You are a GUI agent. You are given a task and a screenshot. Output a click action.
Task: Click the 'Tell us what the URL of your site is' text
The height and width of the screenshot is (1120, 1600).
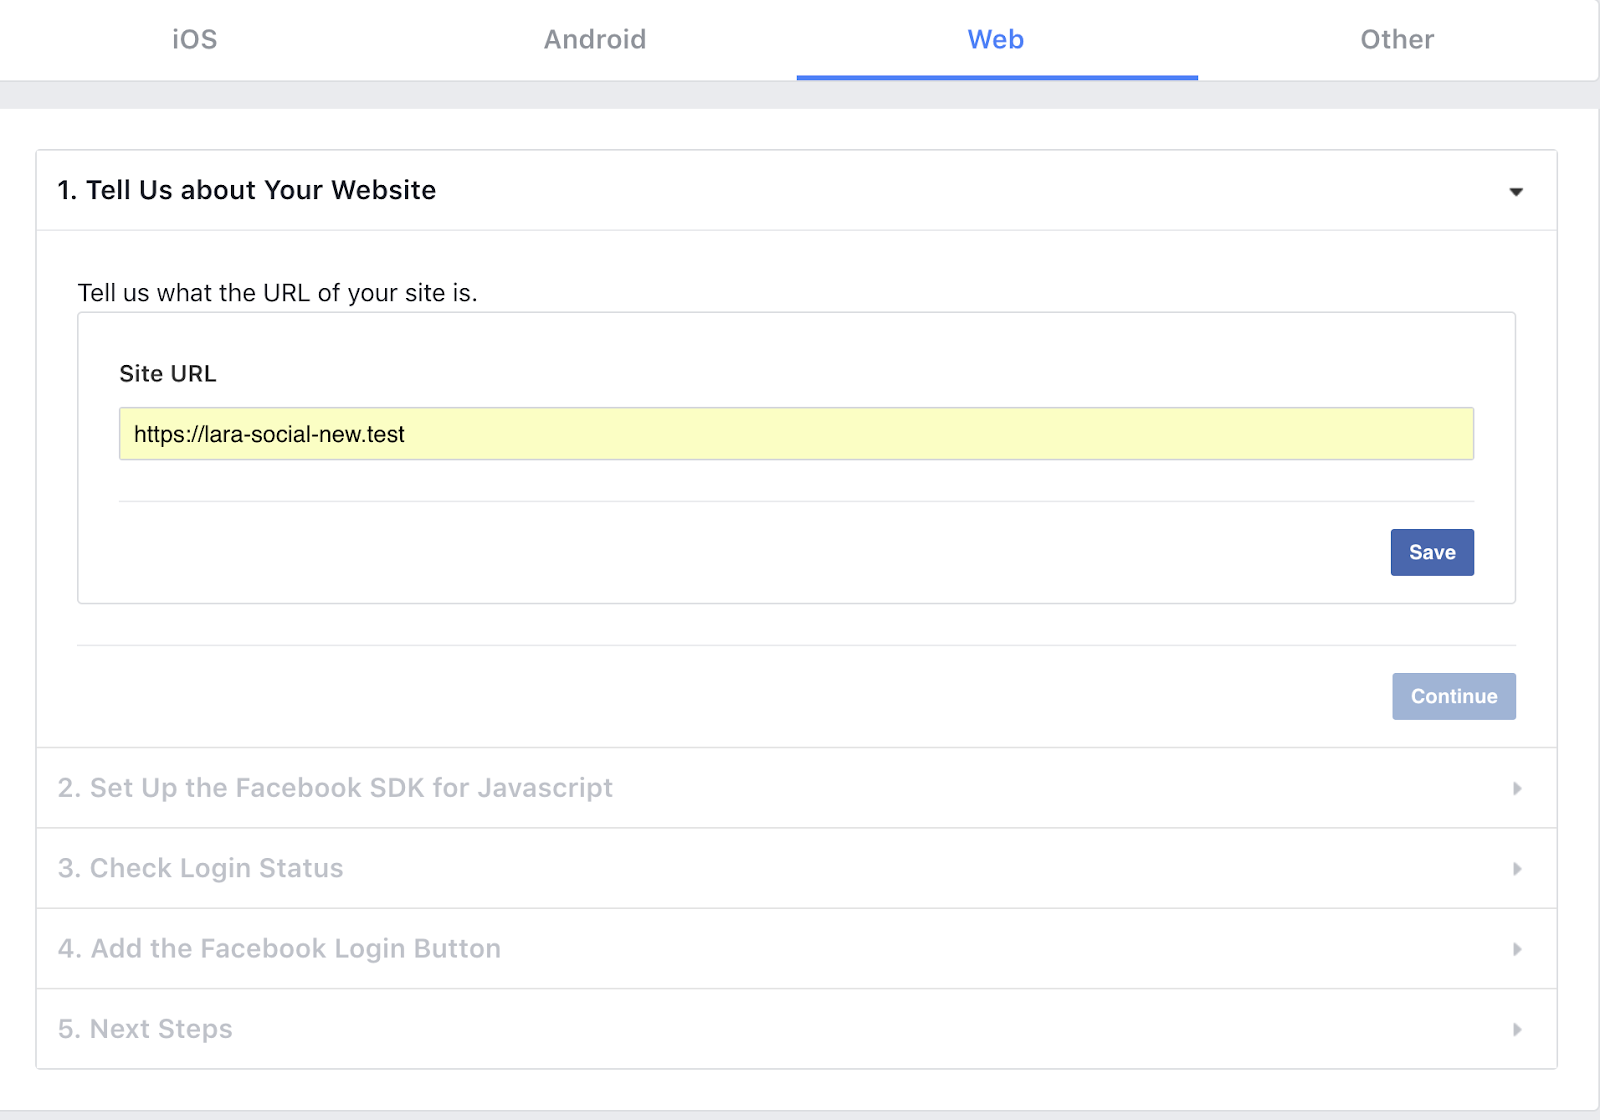point(278,293)
